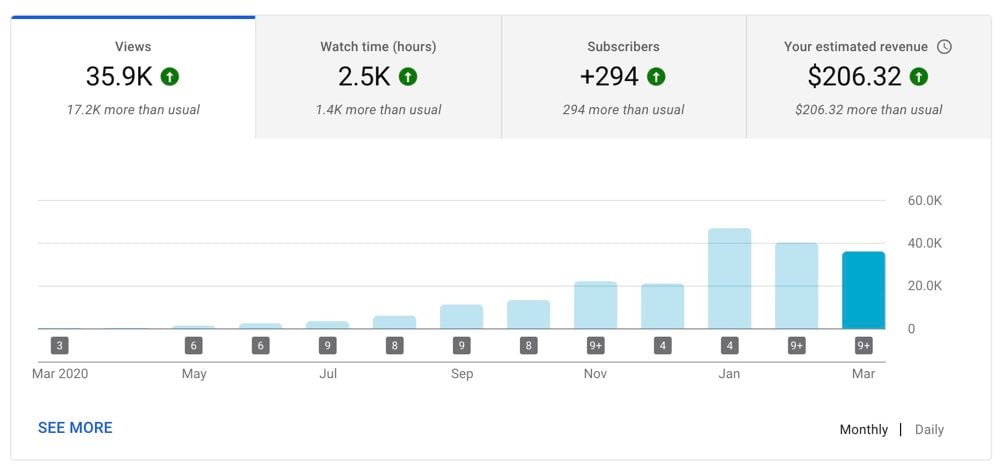Open the video count badge above Mar 2020
This screenshot has width=1000, height=473.
point(60,346)
